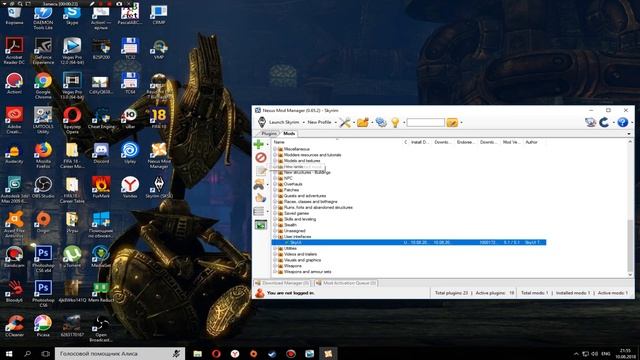Viewport: 640px width, 360px height.
Task: Open Mozilla Firefox desktop shortcut
Action: 43,156
